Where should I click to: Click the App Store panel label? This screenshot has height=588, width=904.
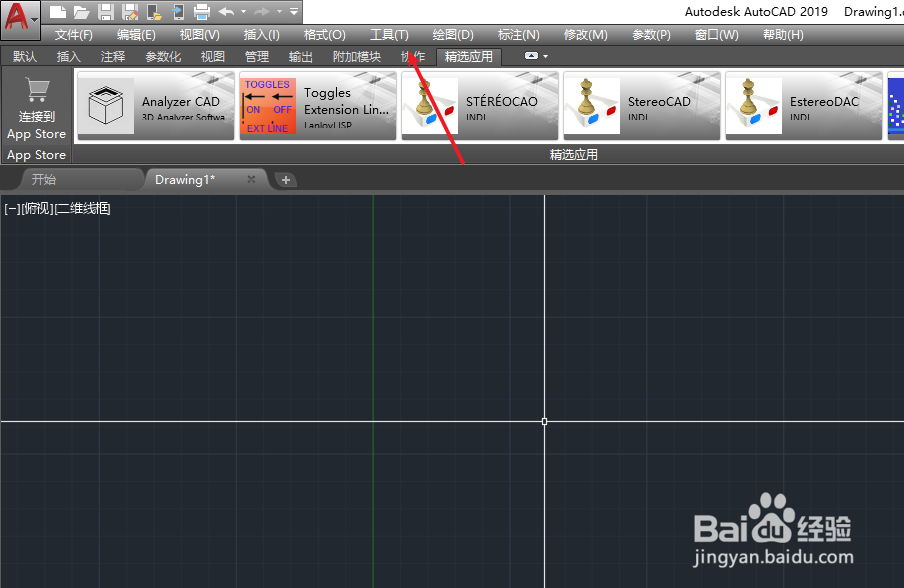[36, 155]
